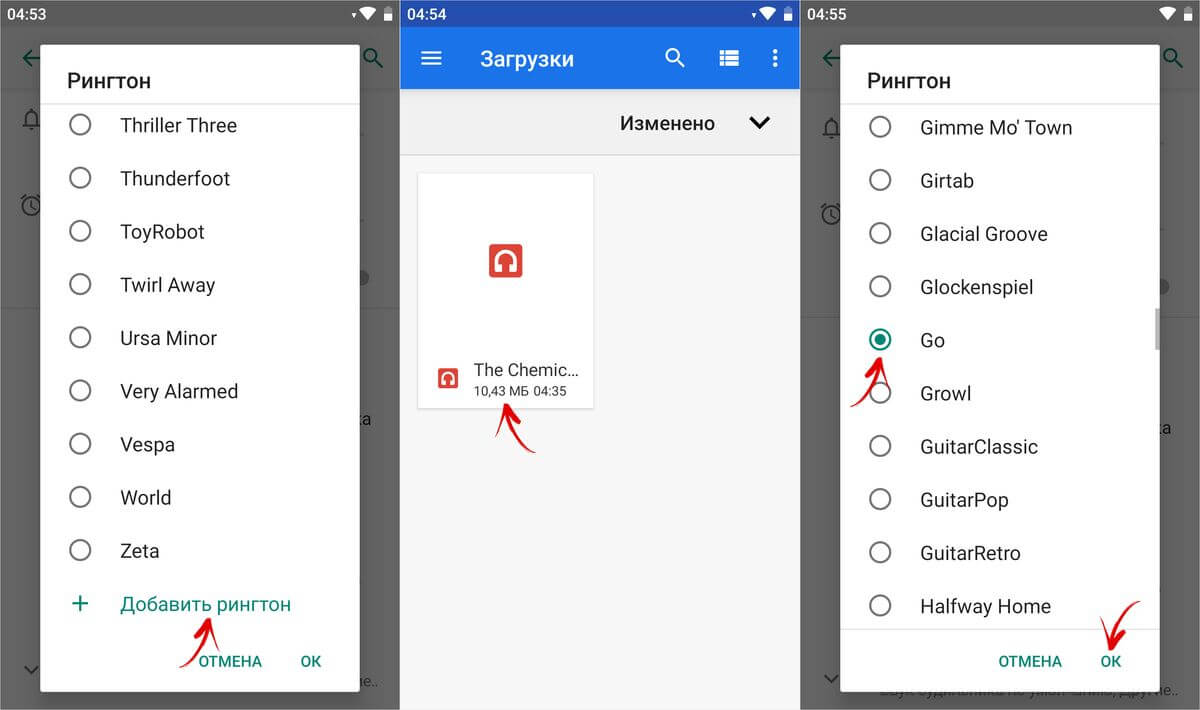Open the Изменено sort order label

coord(667,124)
